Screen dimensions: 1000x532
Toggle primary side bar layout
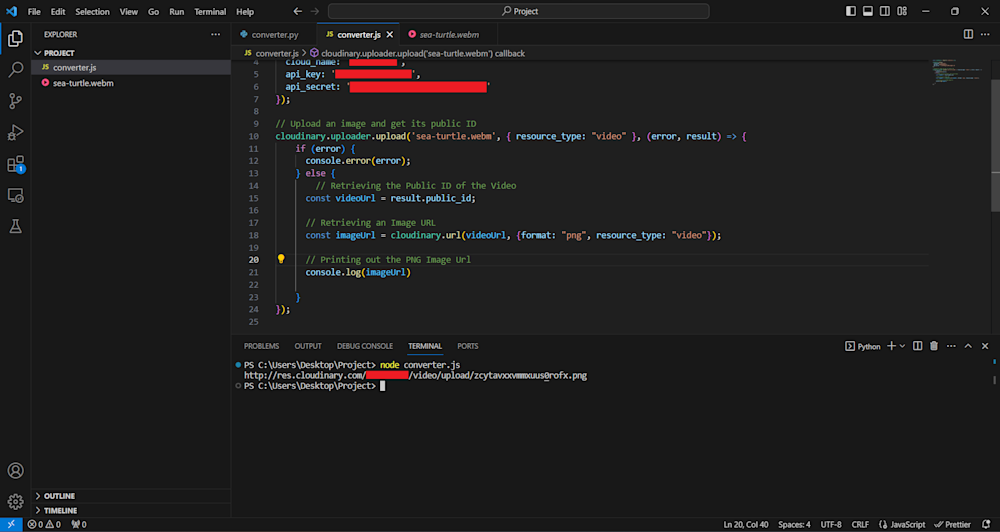[x=851, y=11]
